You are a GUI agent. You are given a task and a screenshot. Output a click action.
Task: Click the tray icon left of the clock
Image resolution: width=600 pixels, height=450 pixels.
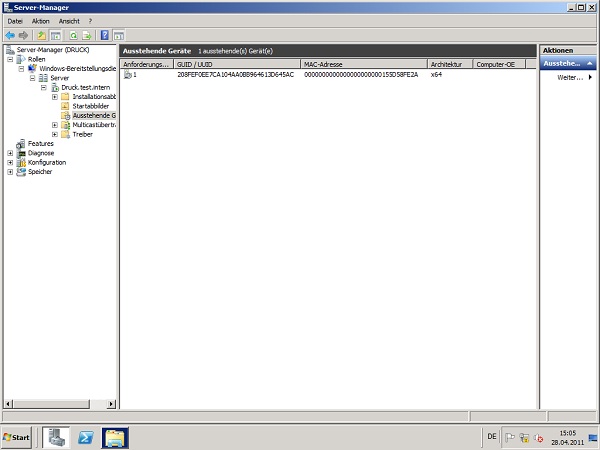pos(539,438)
